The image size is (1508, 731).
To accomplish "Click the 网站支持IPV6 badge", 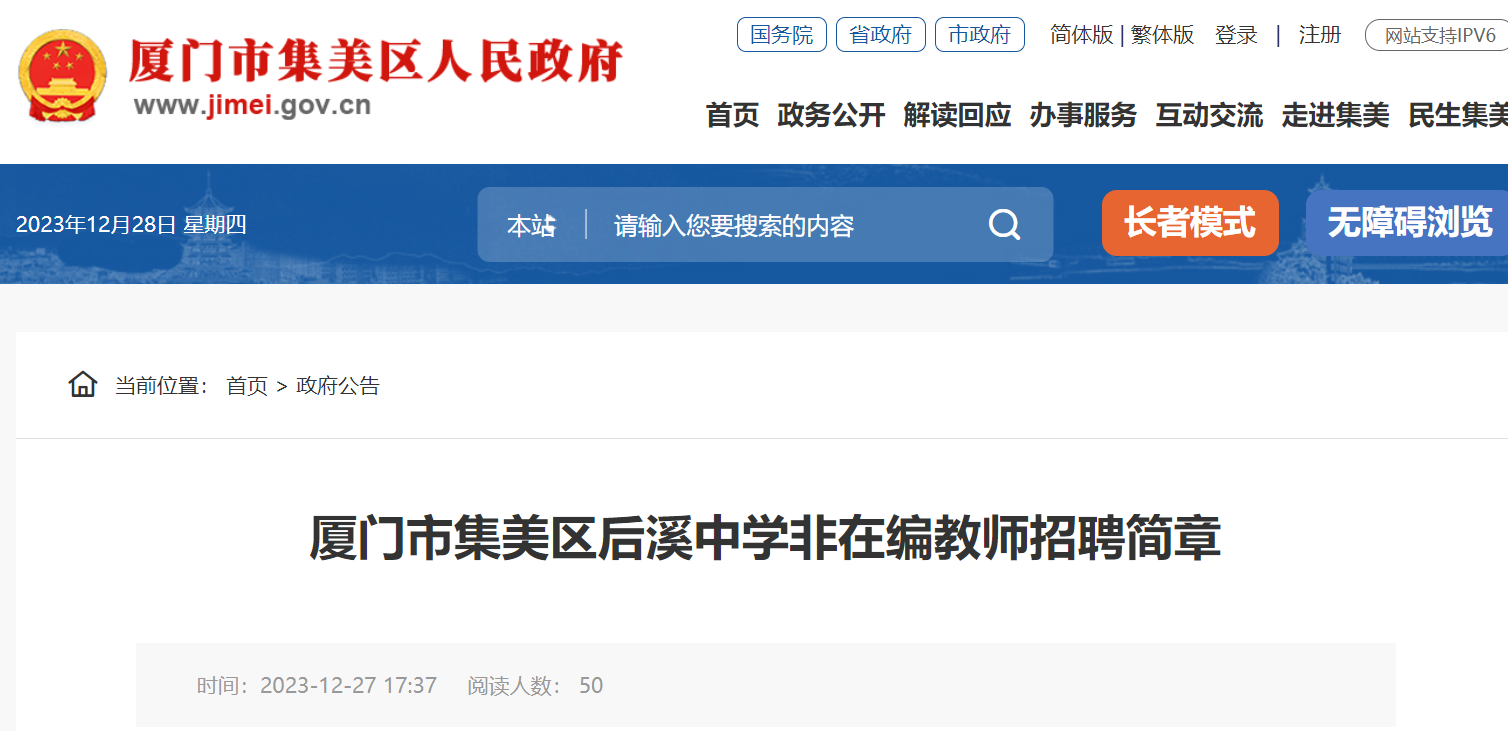I will (x=1438, y=36).
